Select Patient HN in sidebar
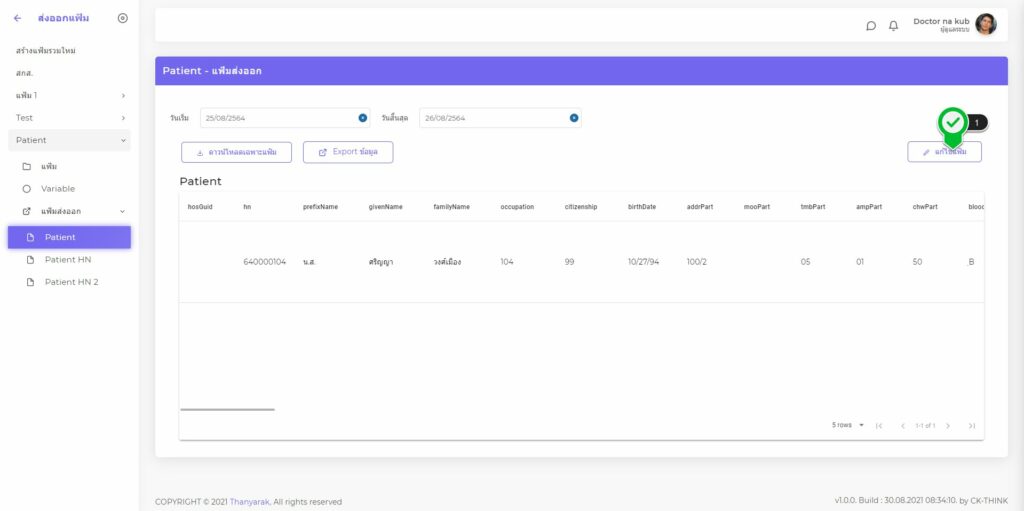Image resolution: width=1024 pixels, height=511 pixels. point(68,259)
